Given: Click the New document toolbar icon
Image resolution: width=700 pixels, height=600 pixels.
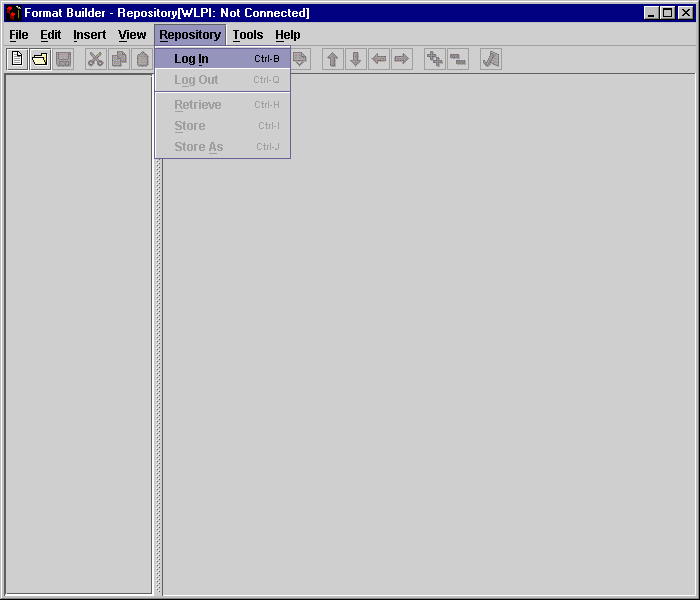Looking at the screenshot, I should 17,59.
